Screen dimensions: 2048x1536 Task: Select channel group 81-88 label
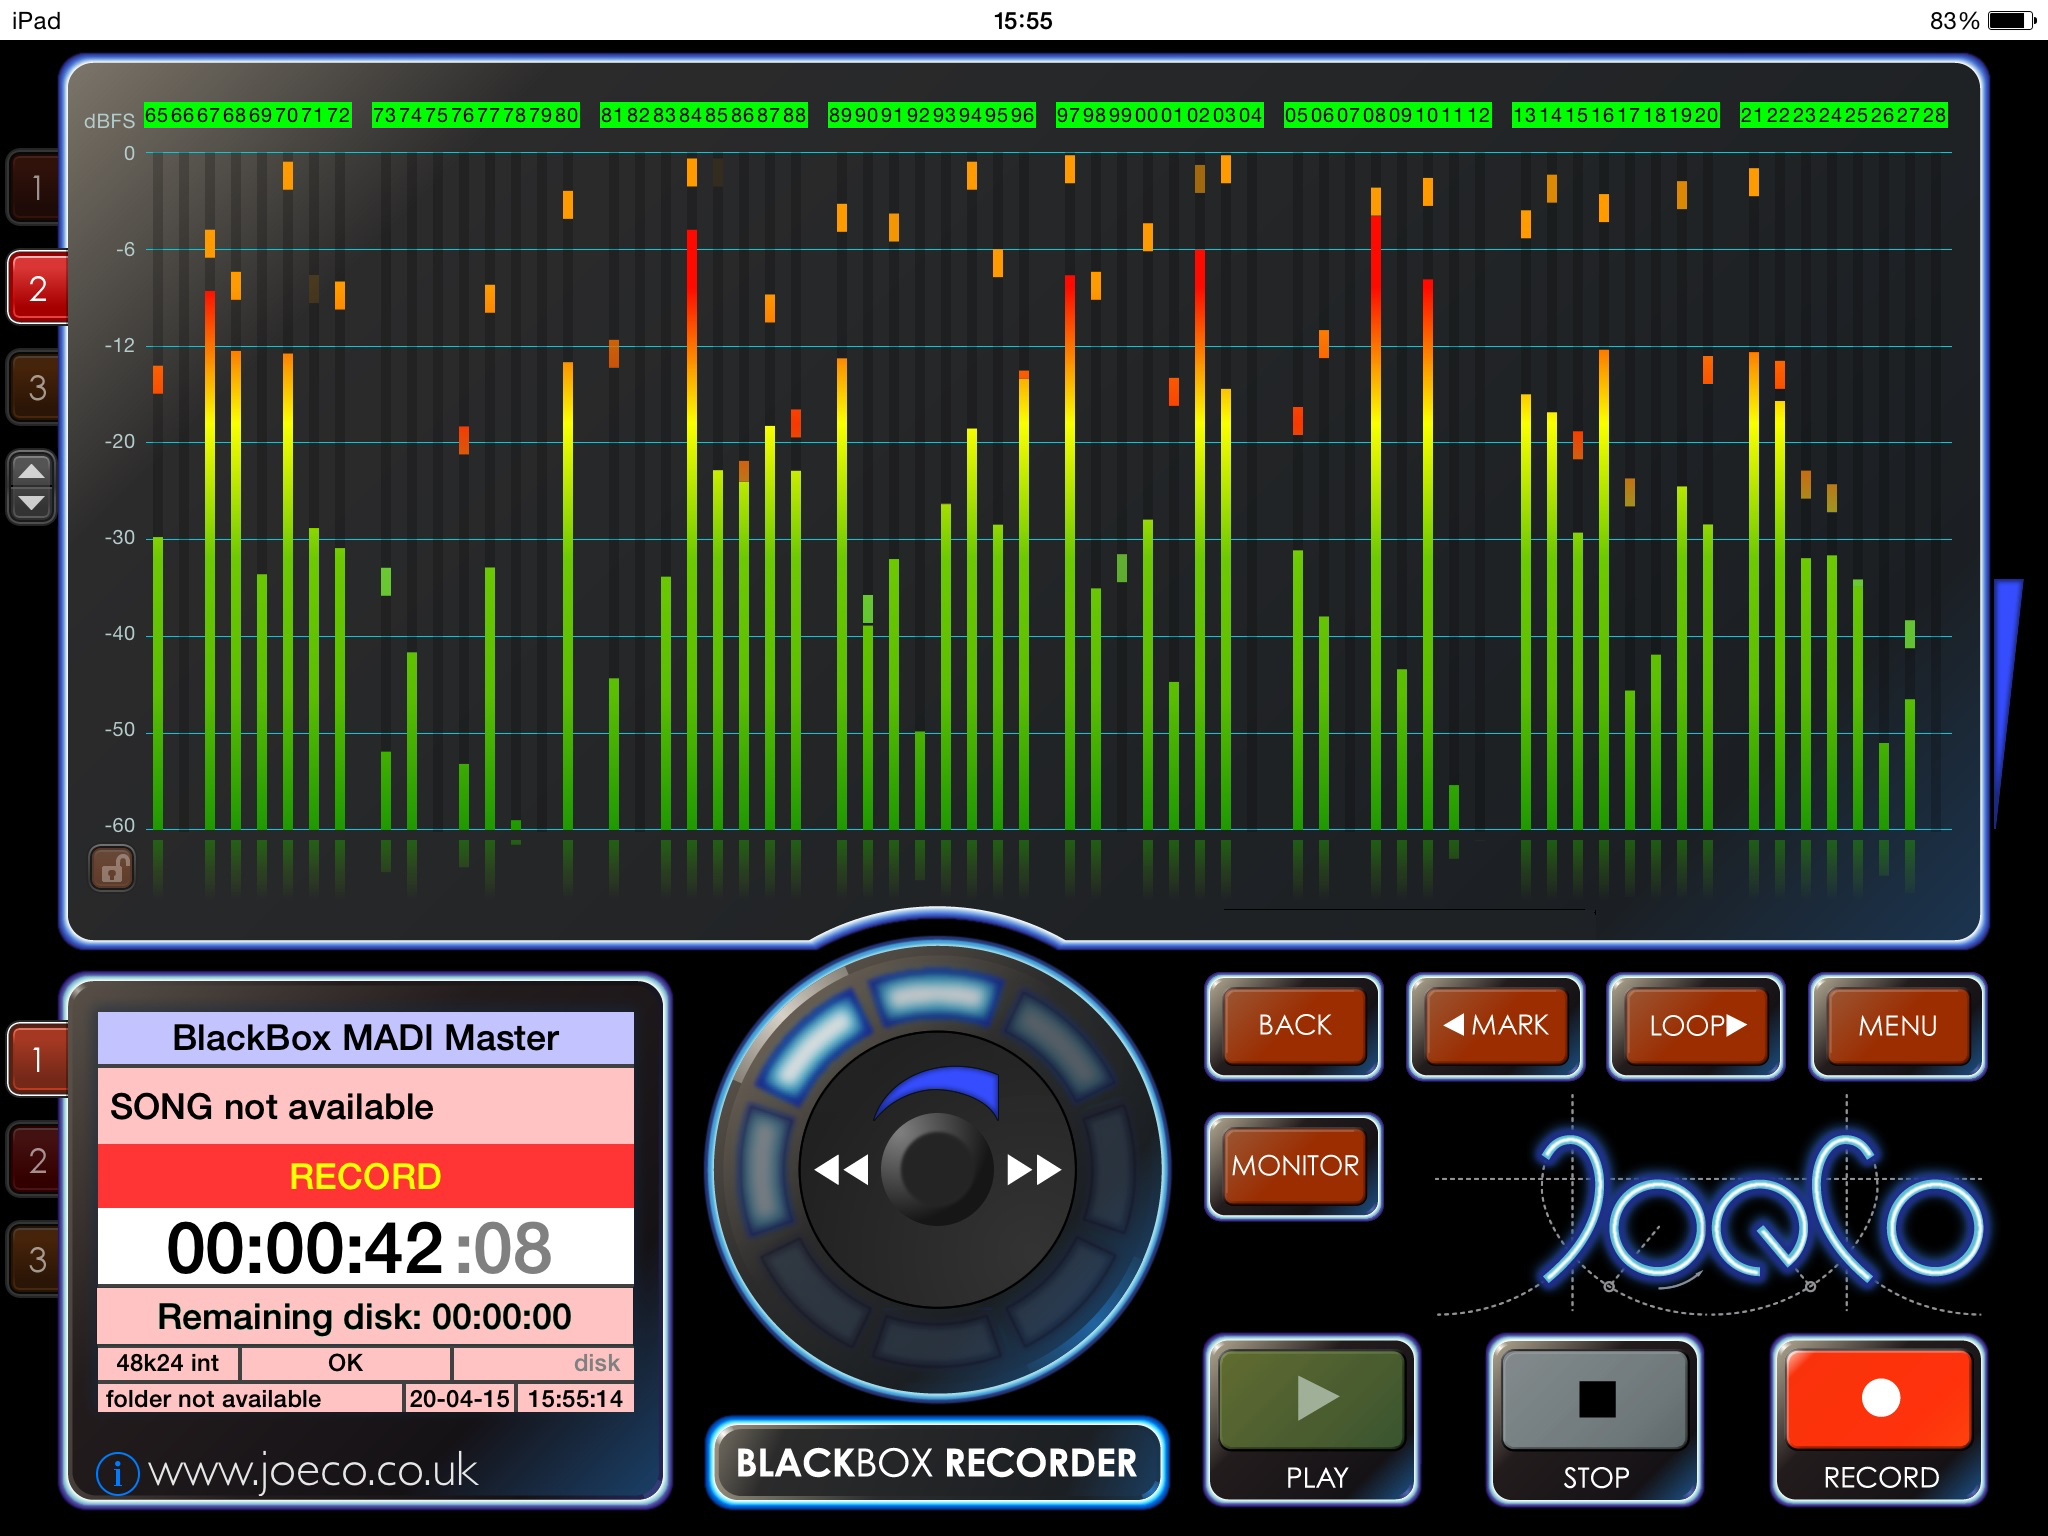click(x=704, y=116)
